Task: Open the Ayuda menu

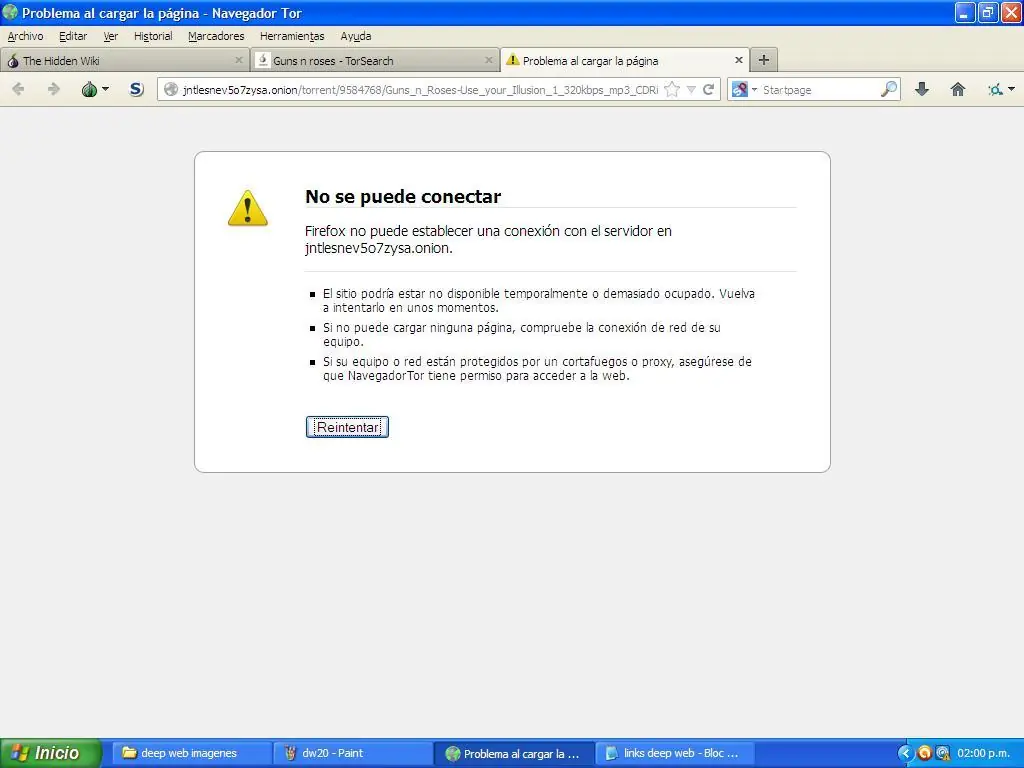Action: click(x=355, y=36)
